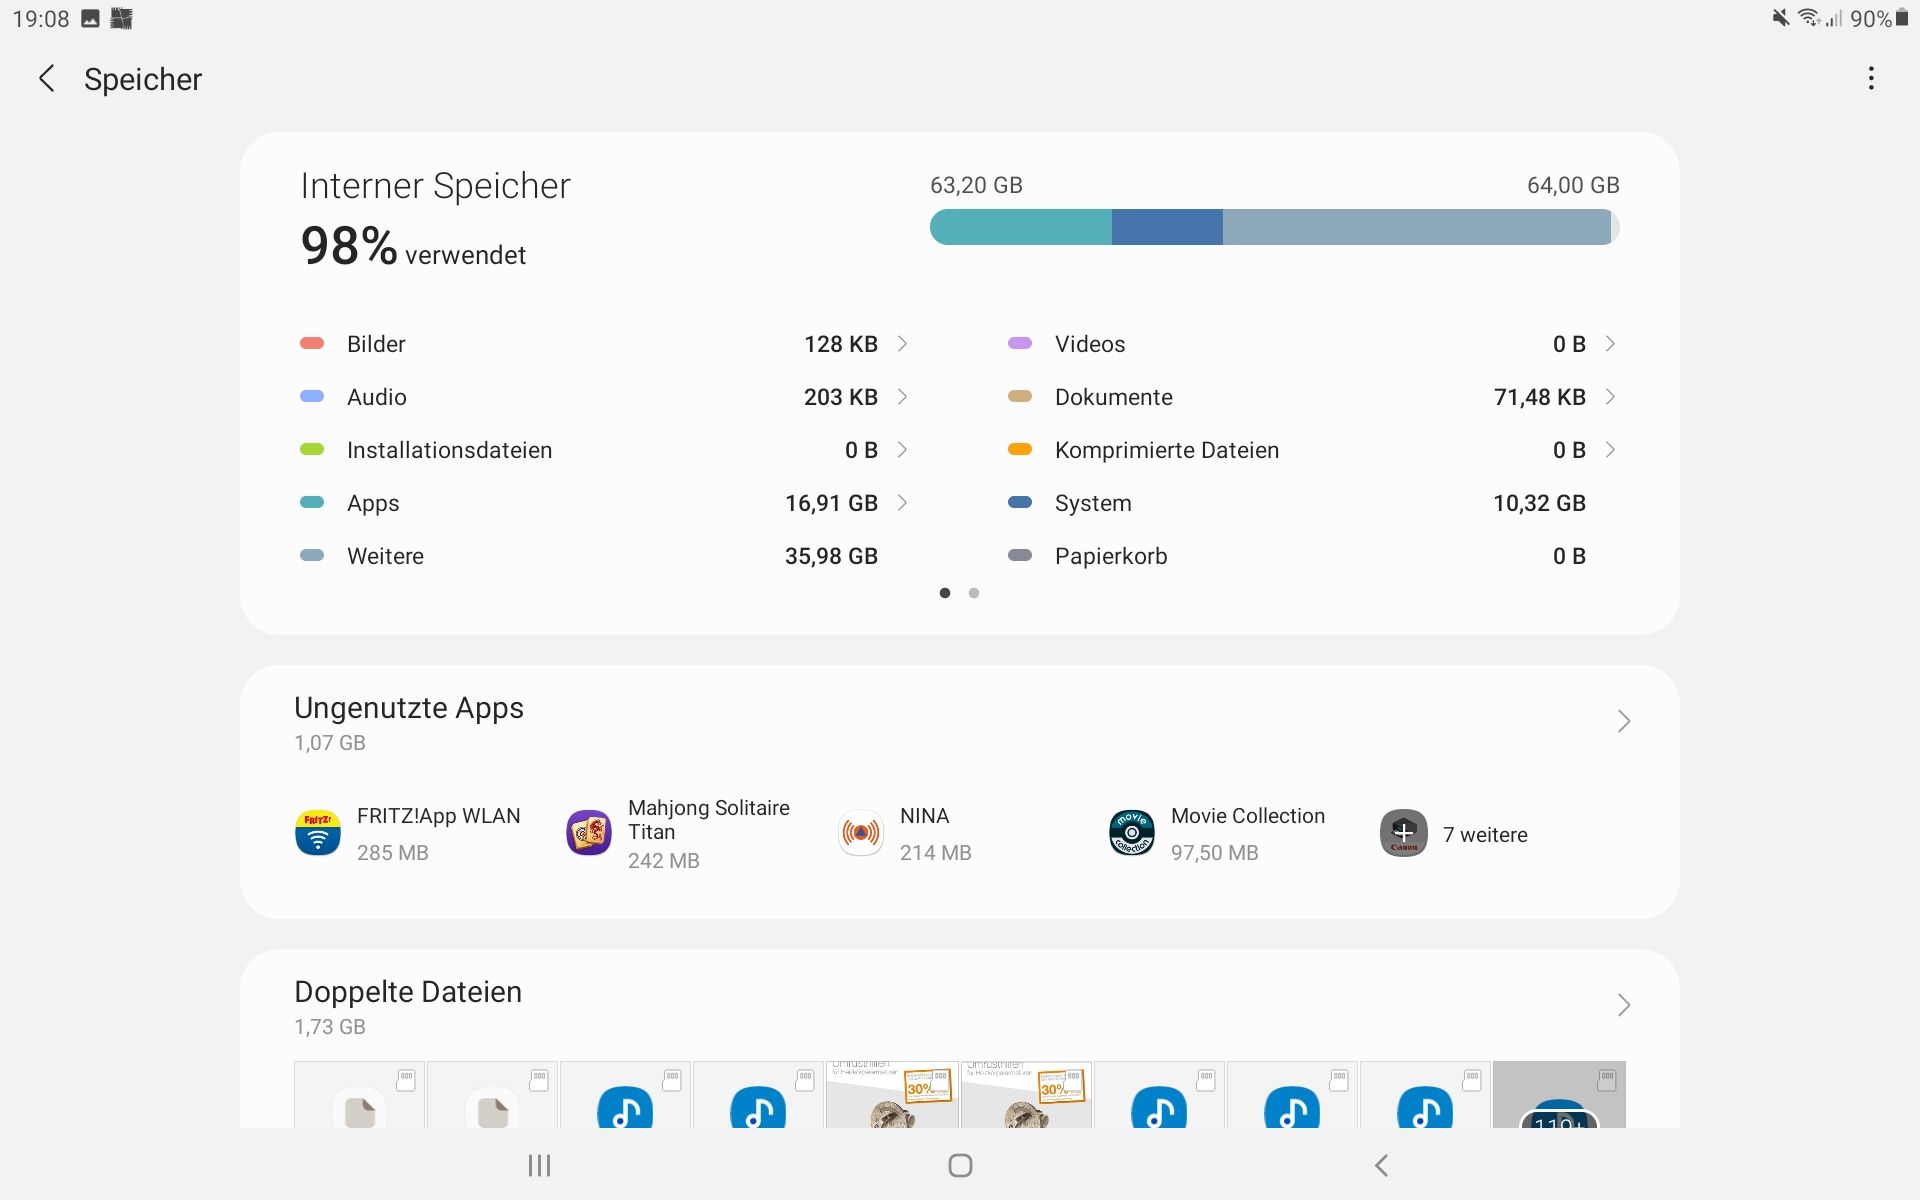Open recent apps via navigation bar
This screenshot has height=1200, width=1920.
point(539,1165)
